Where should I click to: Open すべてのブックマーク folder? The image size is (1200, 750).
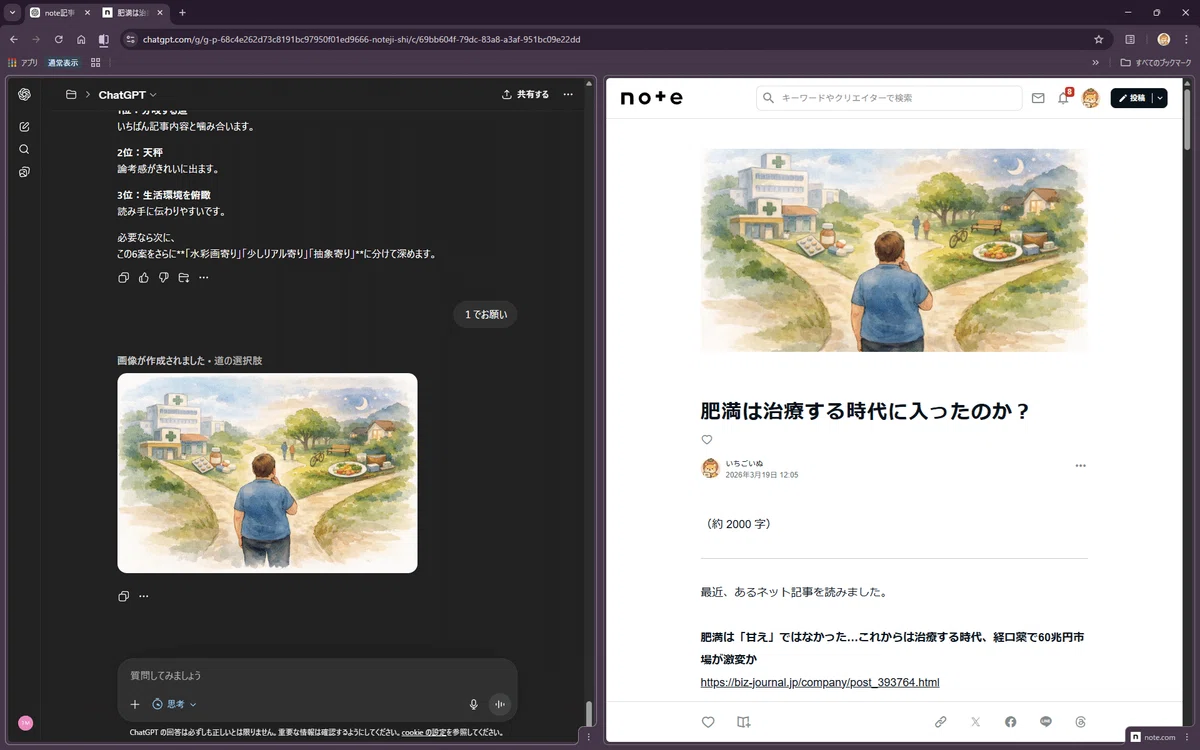point(1156,62)
